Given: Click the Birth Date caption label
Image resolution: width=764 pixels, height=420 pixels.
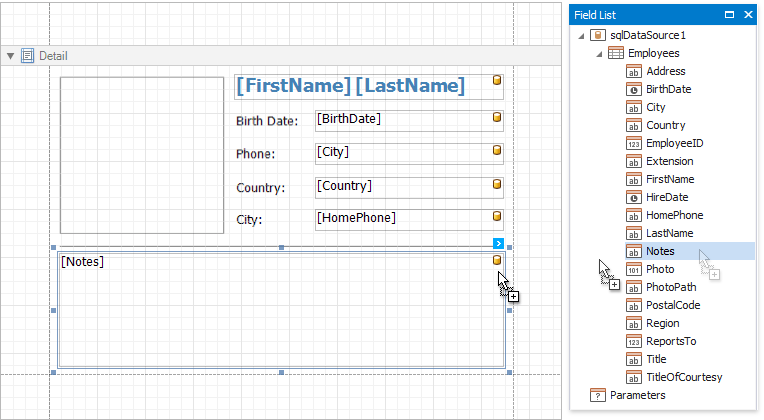Looking at the screenshot, I should click(x=267, y=122).
